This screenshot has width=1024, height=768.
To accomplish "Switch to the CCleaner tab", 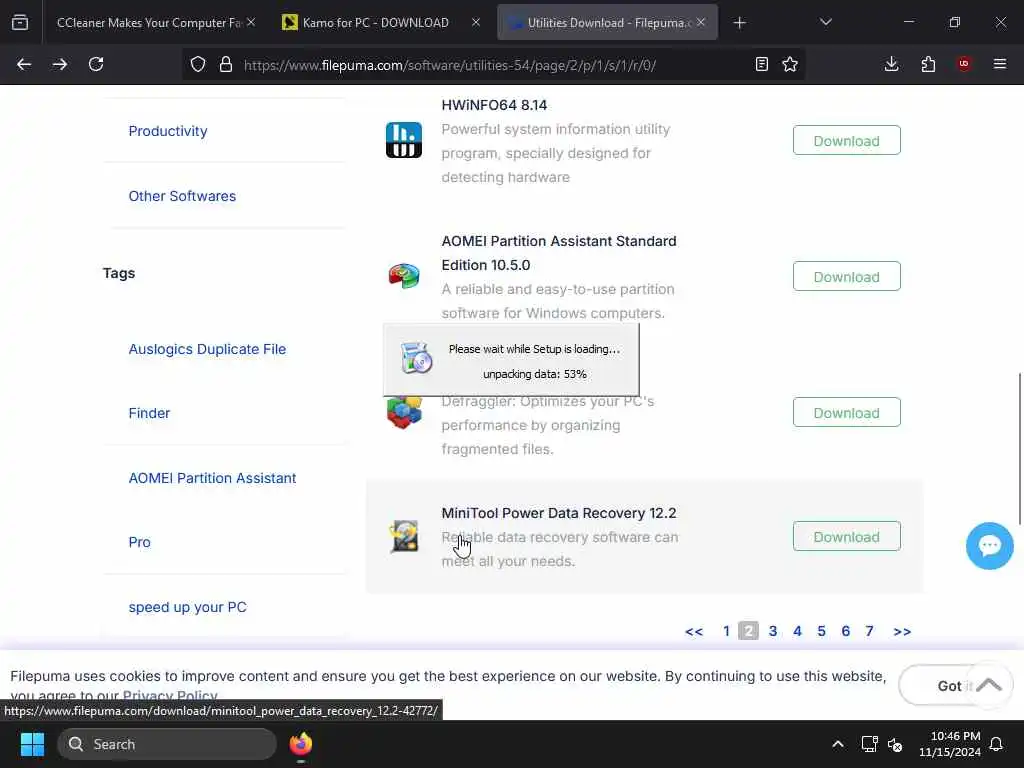I will 150,23.
